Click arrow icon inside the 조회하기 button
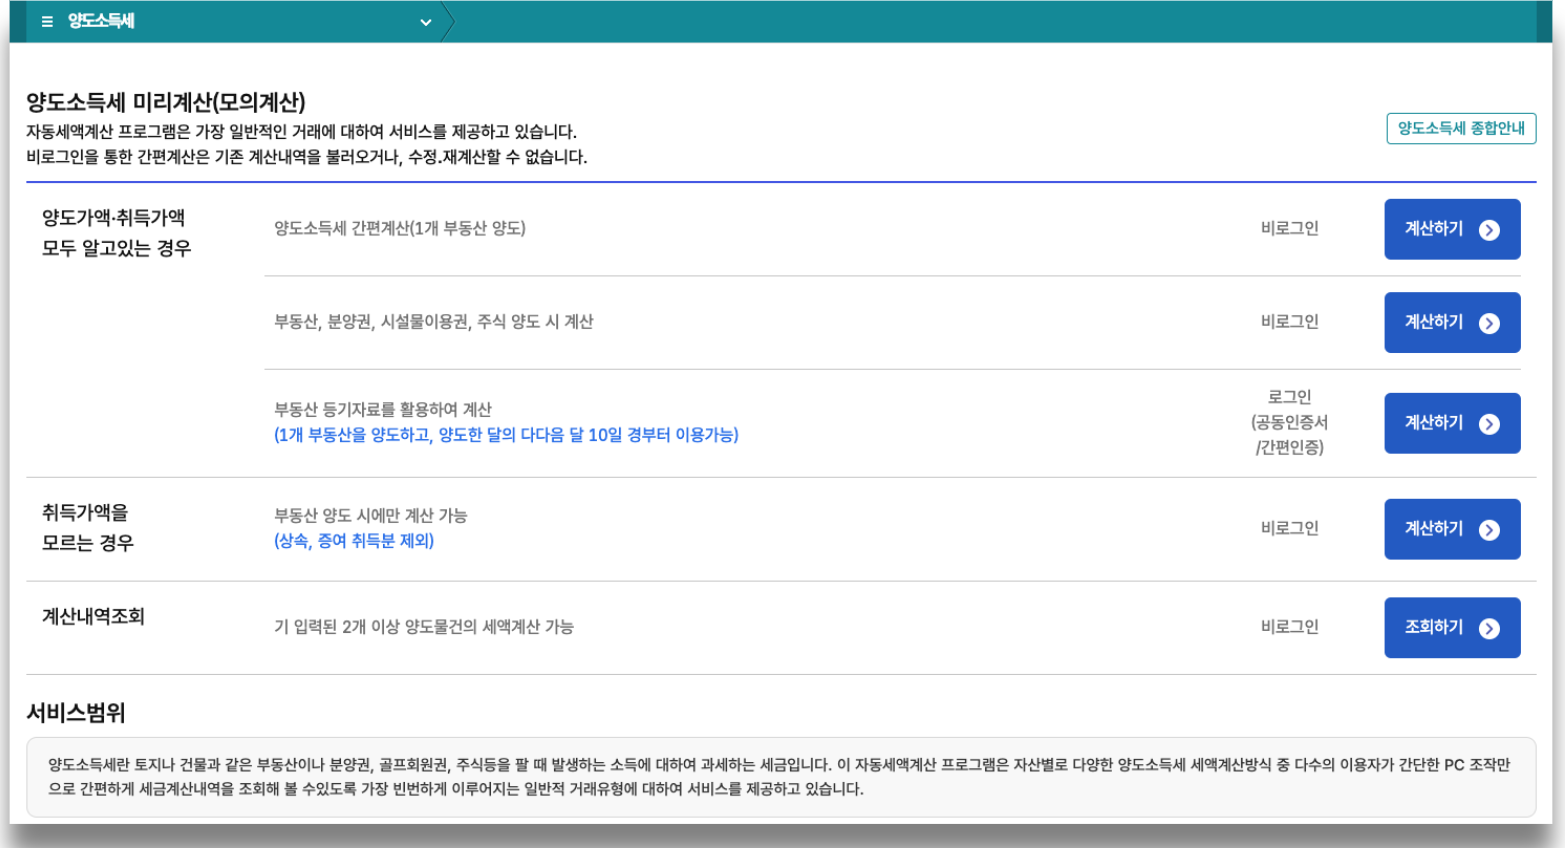This screenshot has width=1565, height=848. click(1487, 627)
